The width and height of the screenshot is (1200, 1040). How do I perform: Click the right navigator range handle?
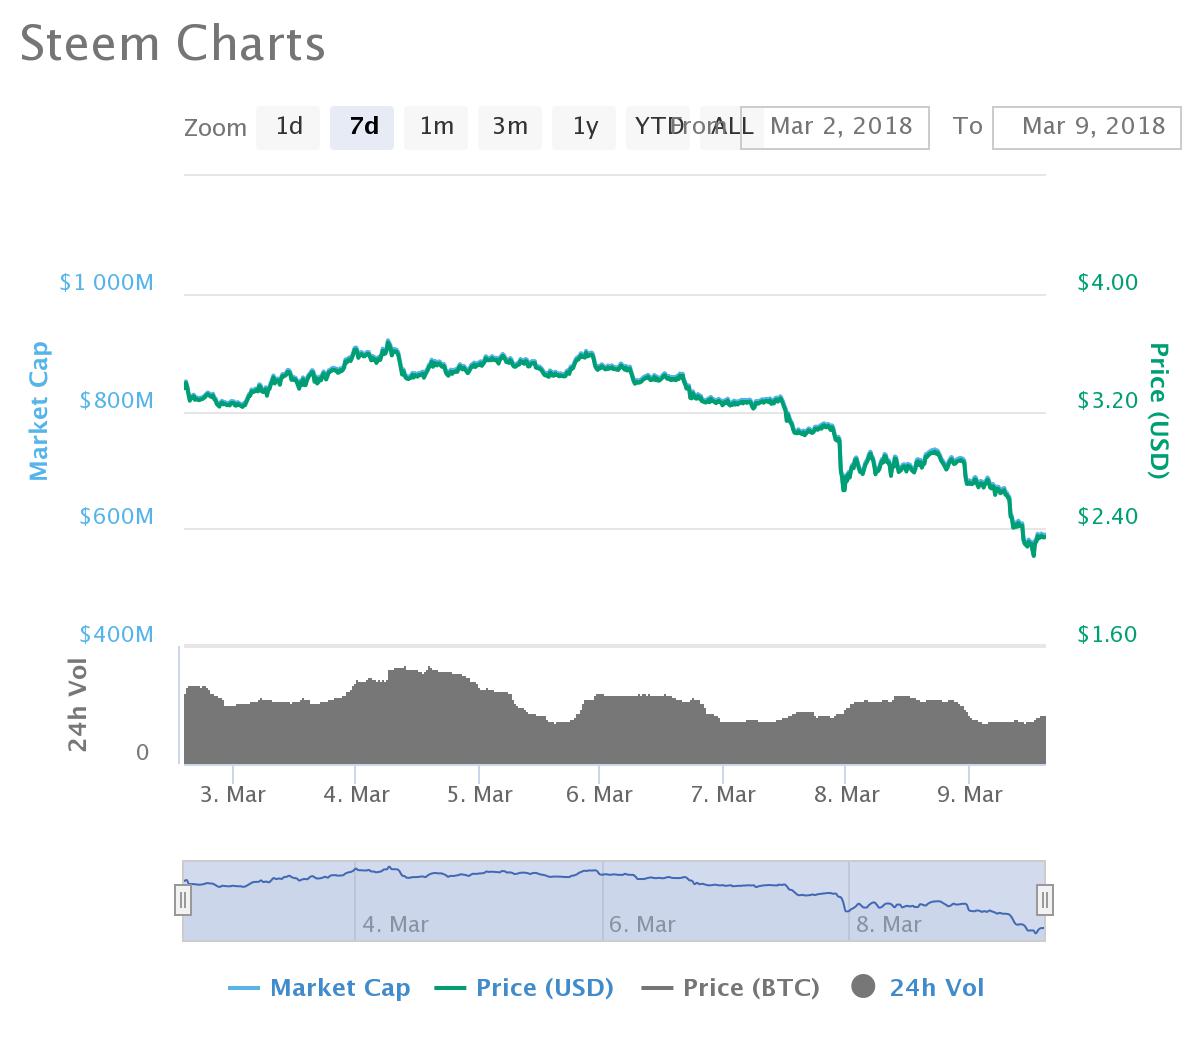coord(1045,899)
